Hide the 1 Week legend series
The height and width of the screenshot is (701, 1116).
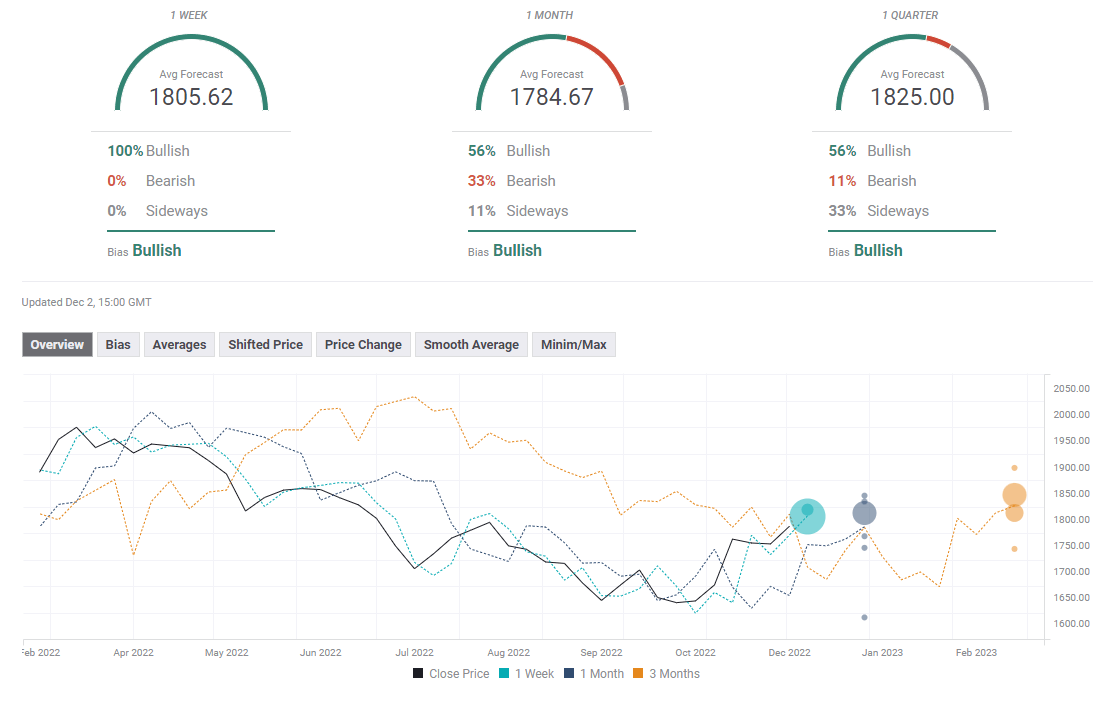[x=526, y=674]
